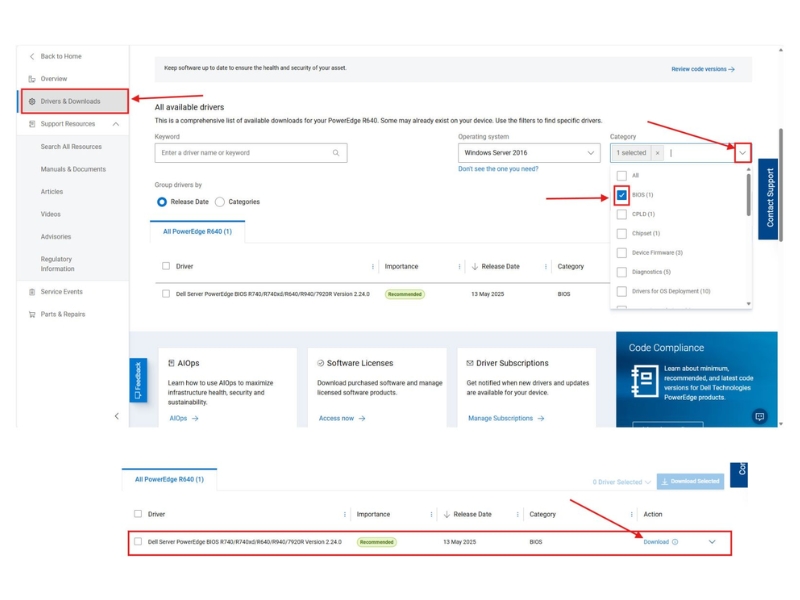The width and height of the screenshot is (800, 600).
Task: Click Don't see the one you need link
Action: tap(498, 169)
